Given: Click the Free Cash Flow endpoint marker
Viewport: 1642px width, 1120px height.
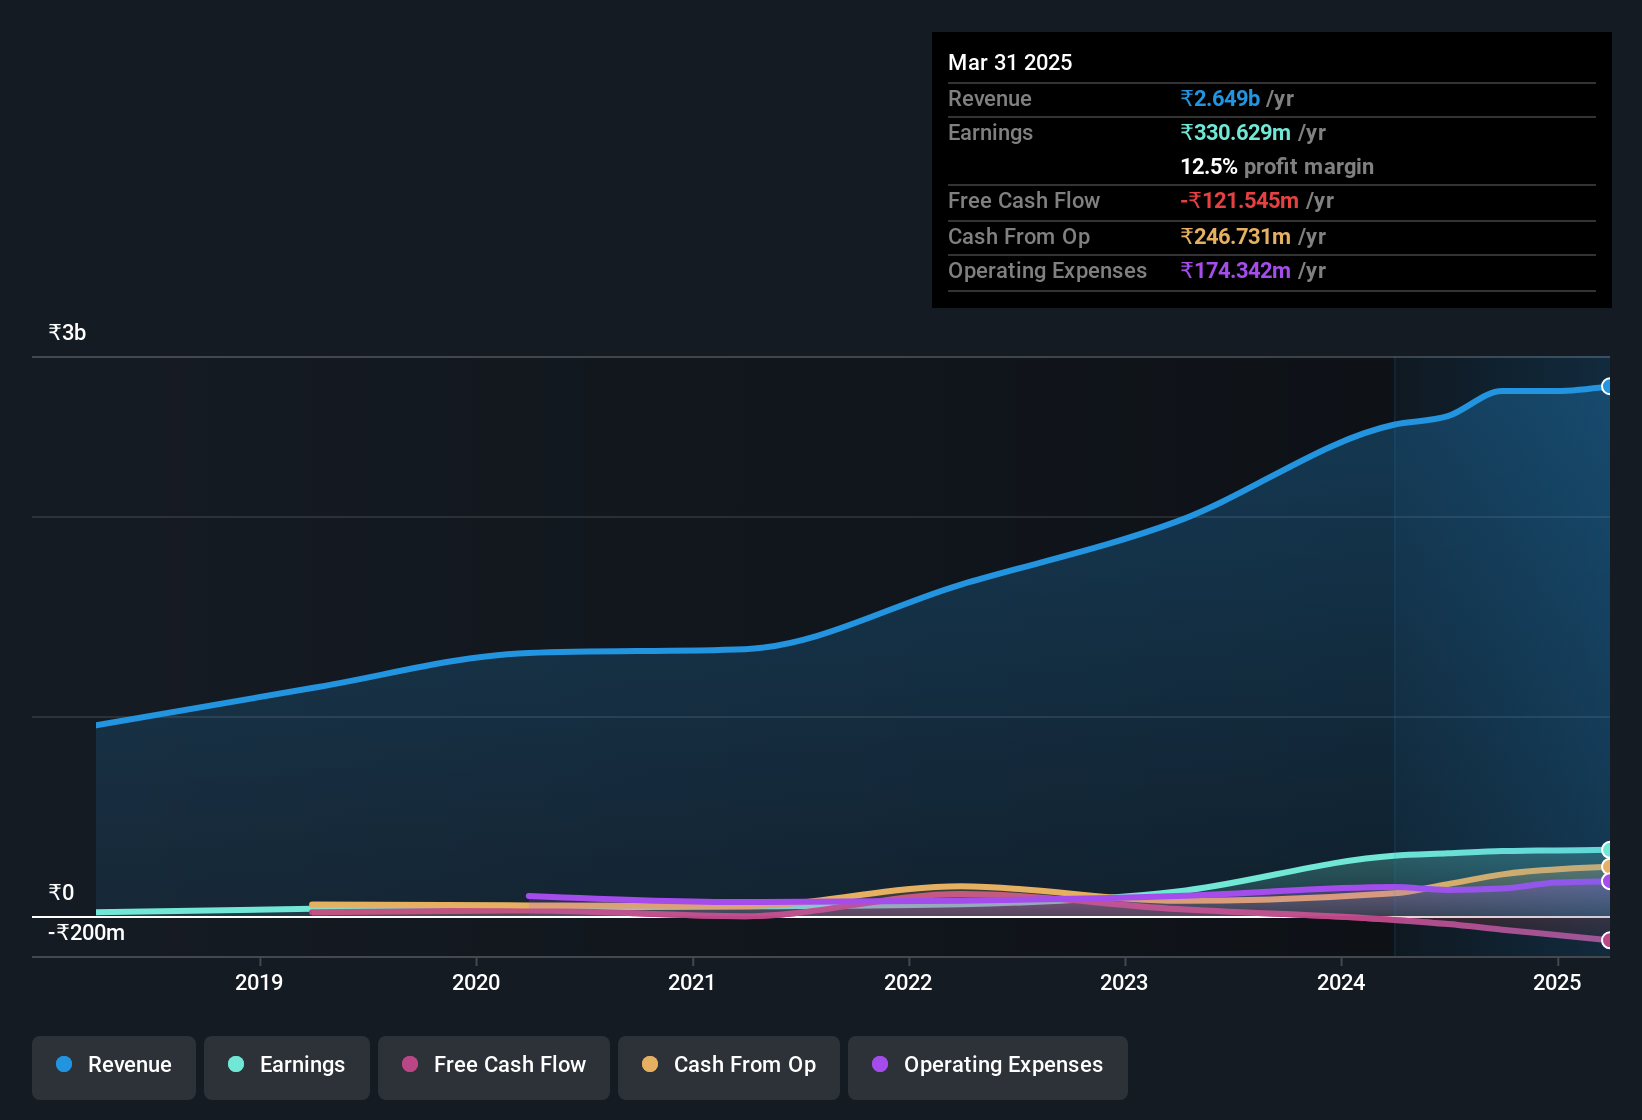Looking at the screenshot, I should [x=1608, y=940].
